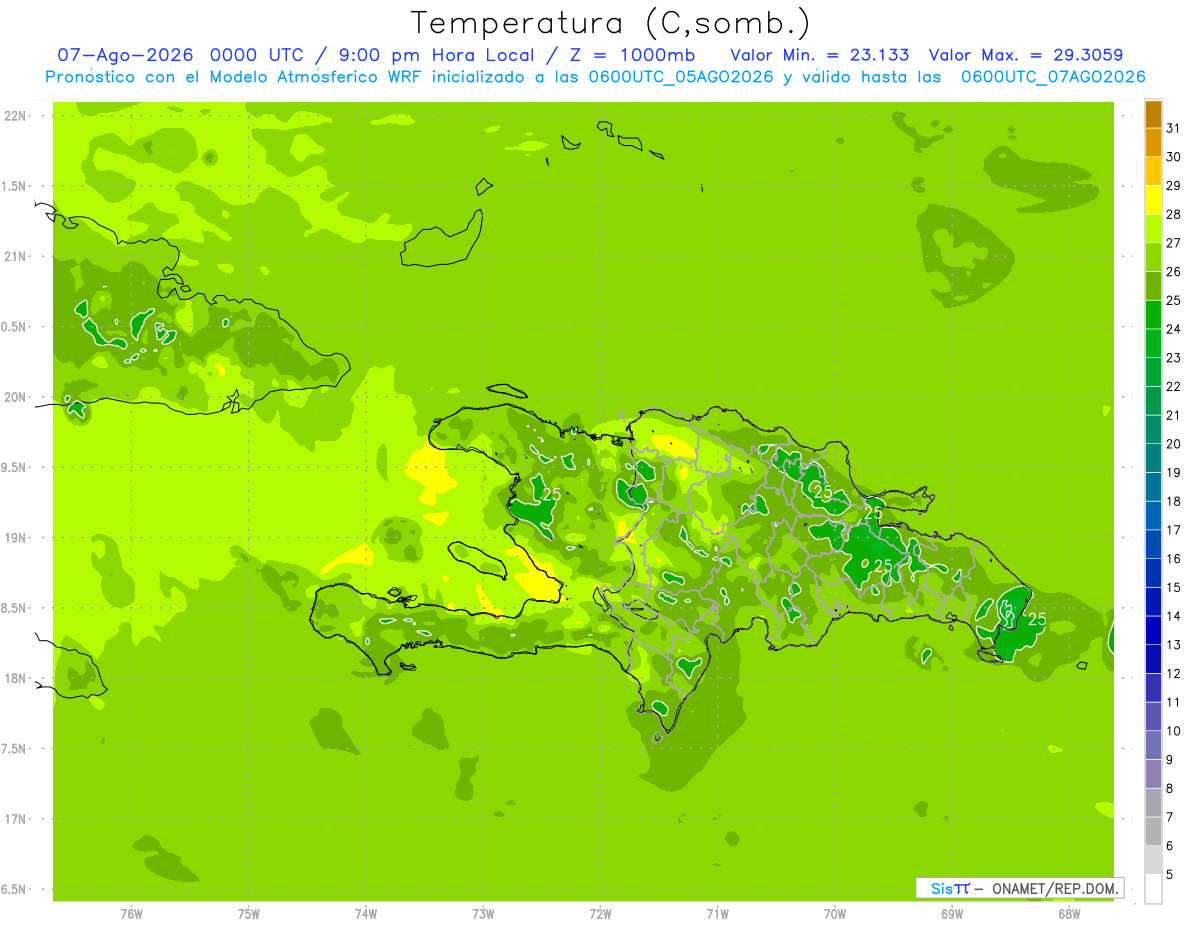Viewport: 1200px width, 927px height.
Task: Click the color scale label 29
Action: click(x=1173, y=186)
